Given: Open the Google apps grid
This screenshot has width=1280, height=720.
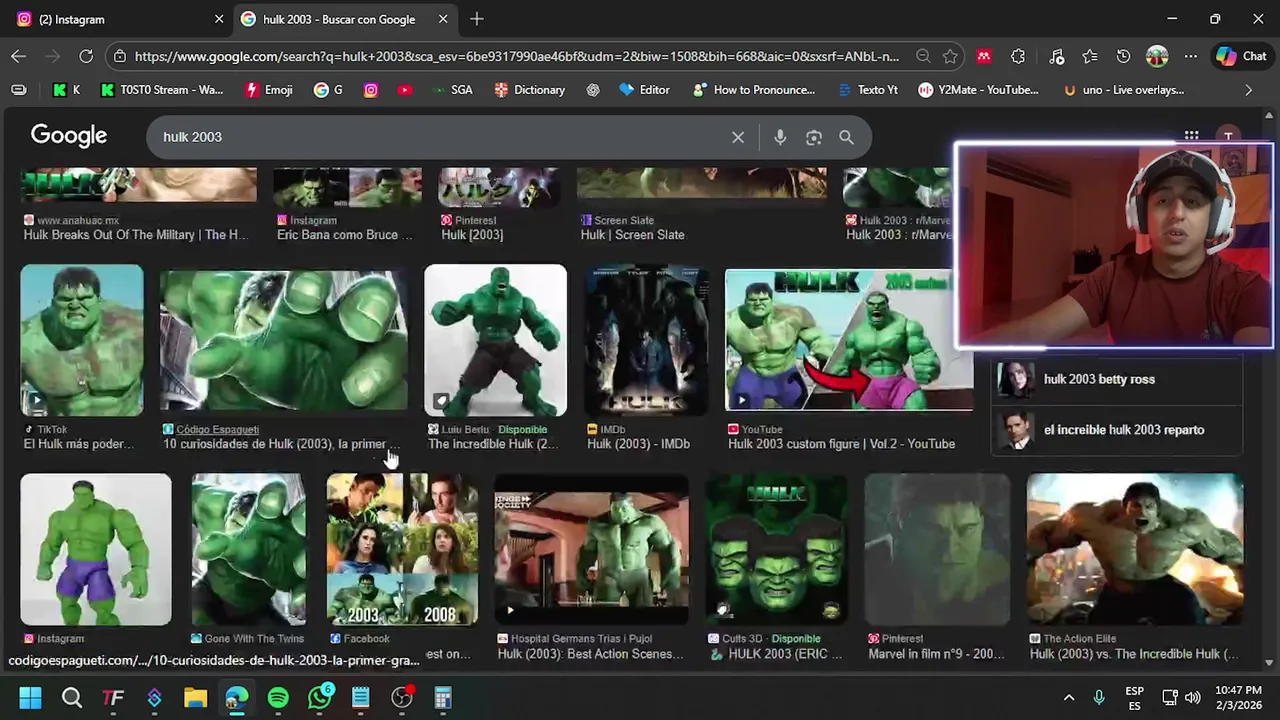Looking at the screenshot, I should click(1191, 136).
